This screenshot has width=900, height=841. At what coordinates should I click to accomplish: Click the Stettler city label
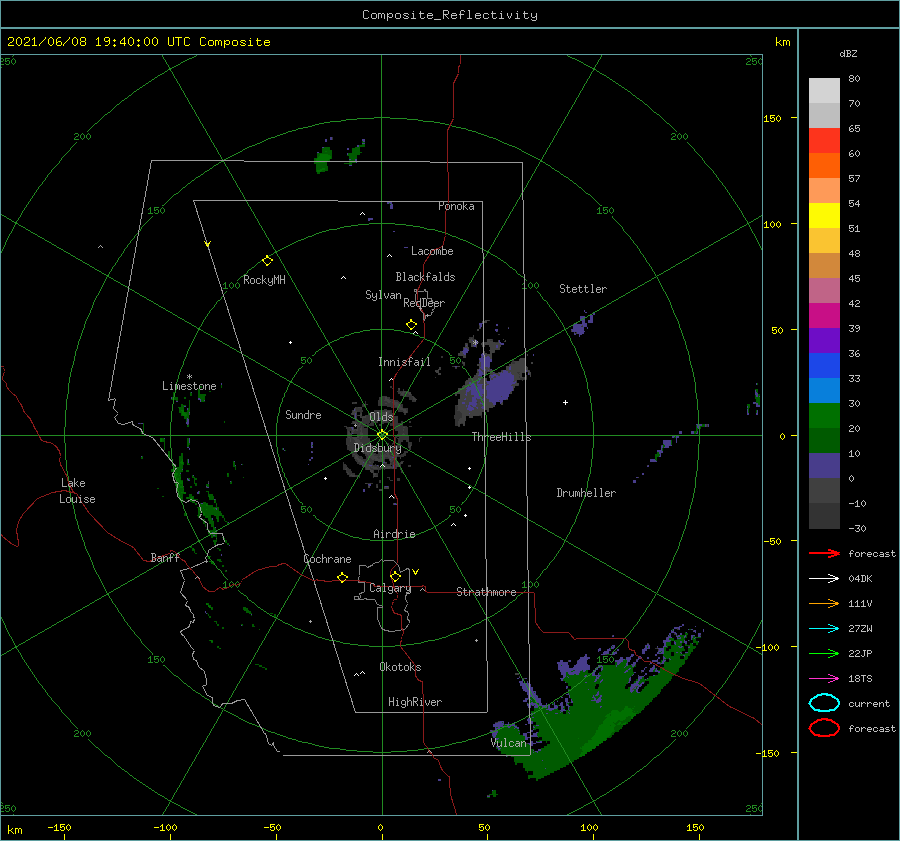pos(583,289)
